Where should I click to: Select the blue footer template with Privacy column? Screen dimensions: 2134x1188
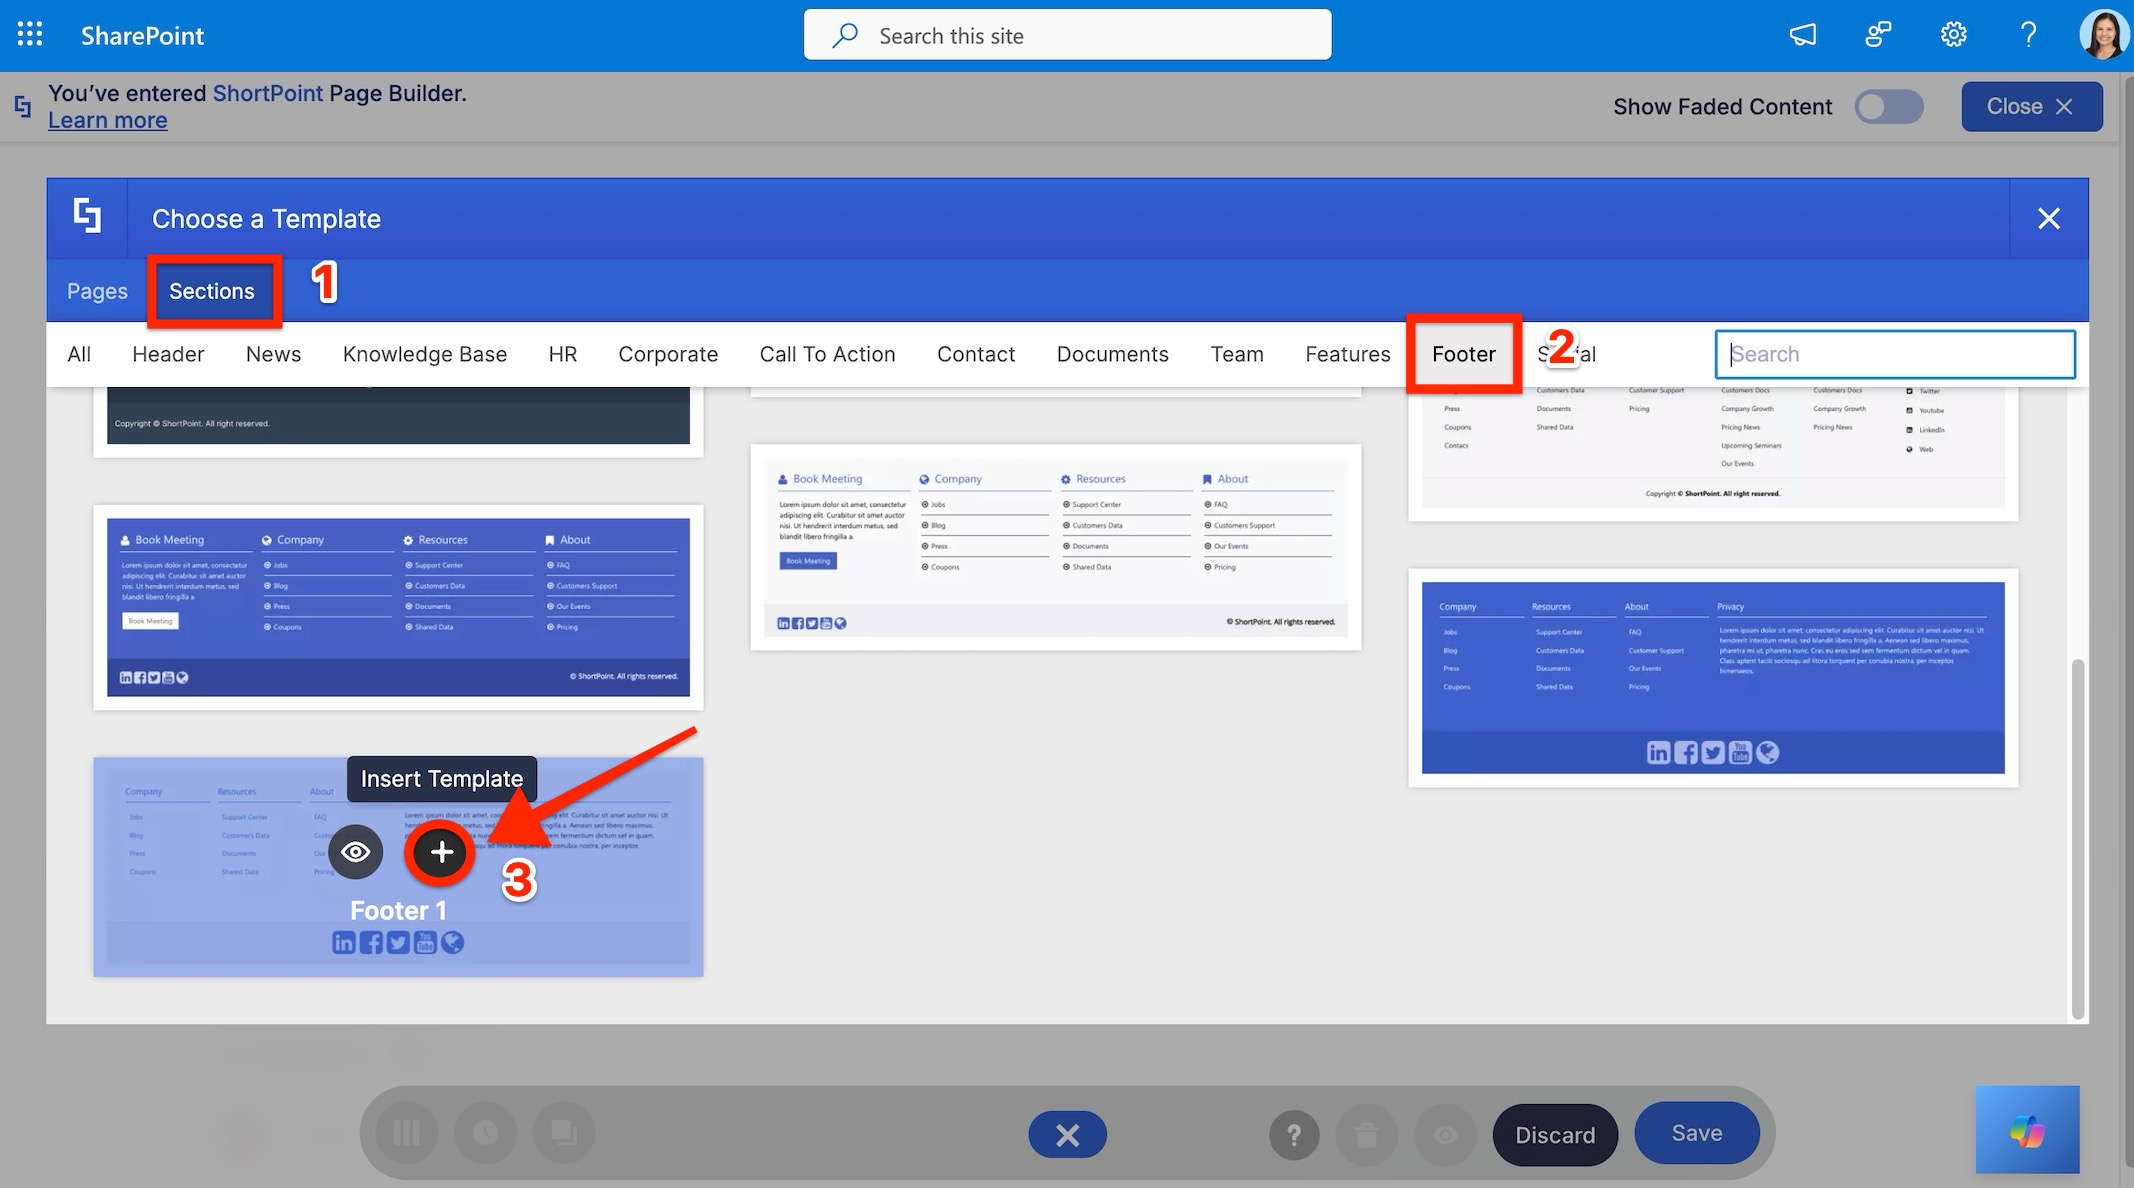(x=1713, y=678)
